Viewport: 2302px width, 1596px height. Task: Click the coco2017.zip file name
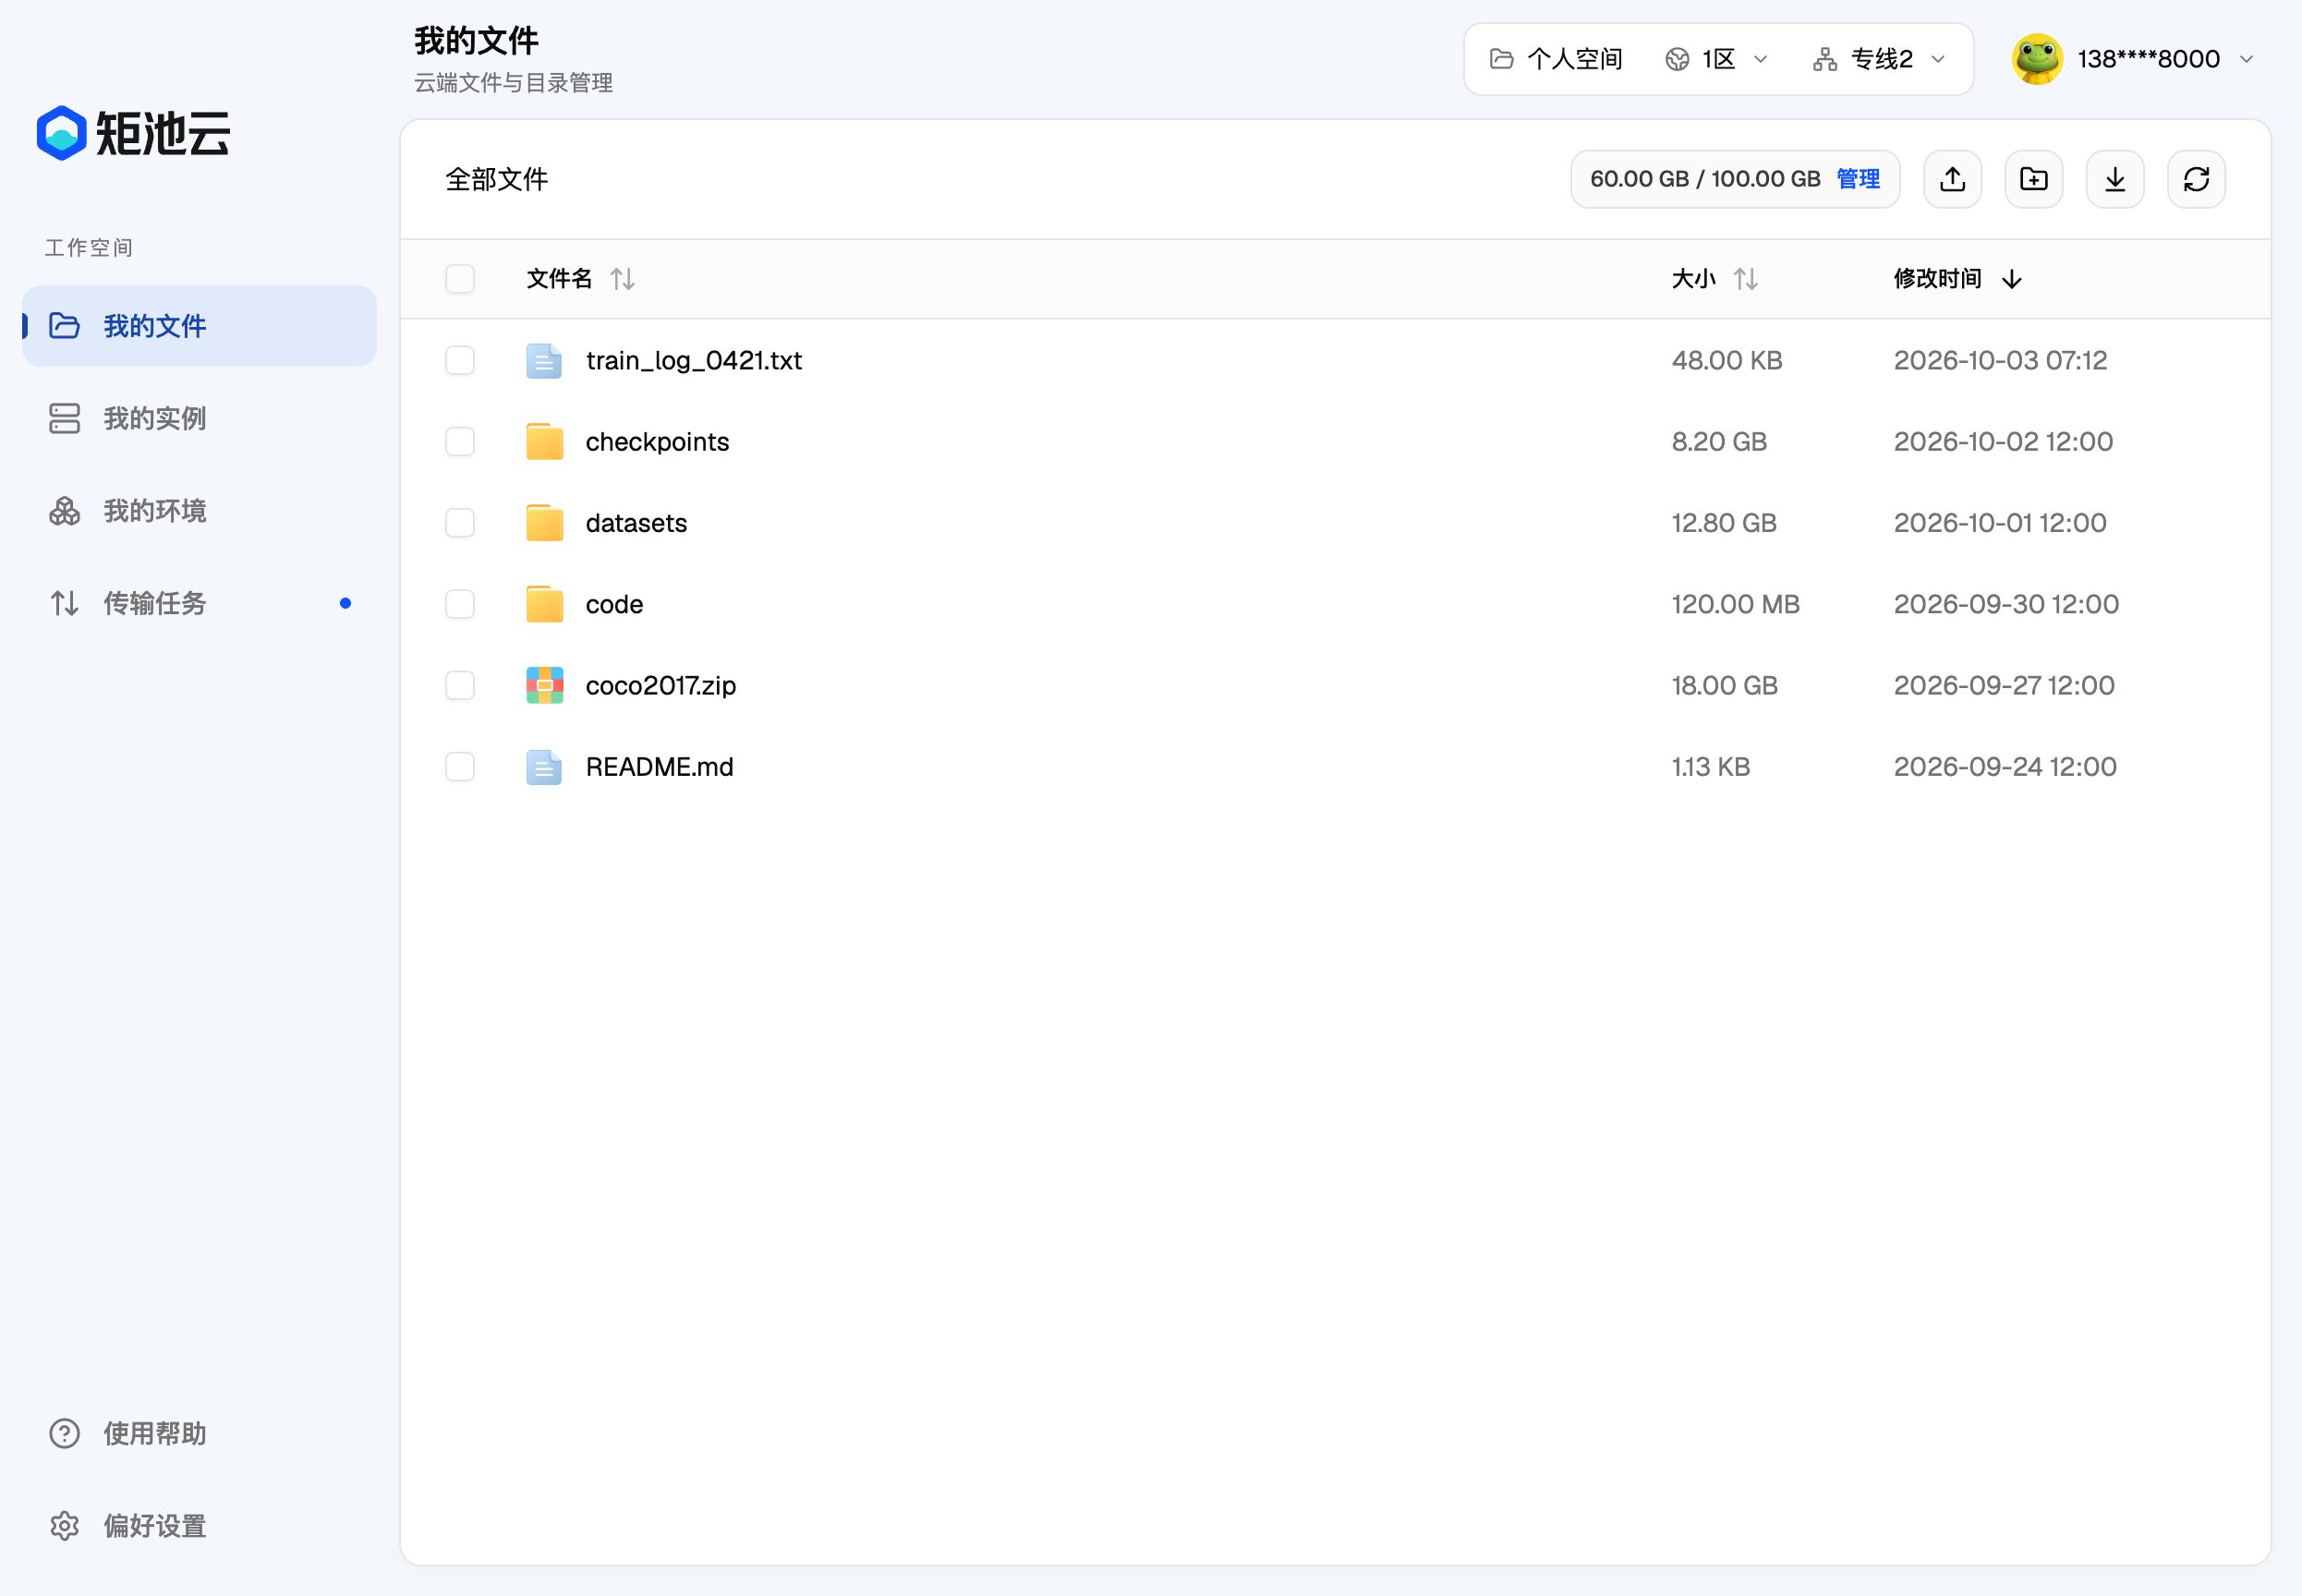pyautogui.click(x=661, y=686)
